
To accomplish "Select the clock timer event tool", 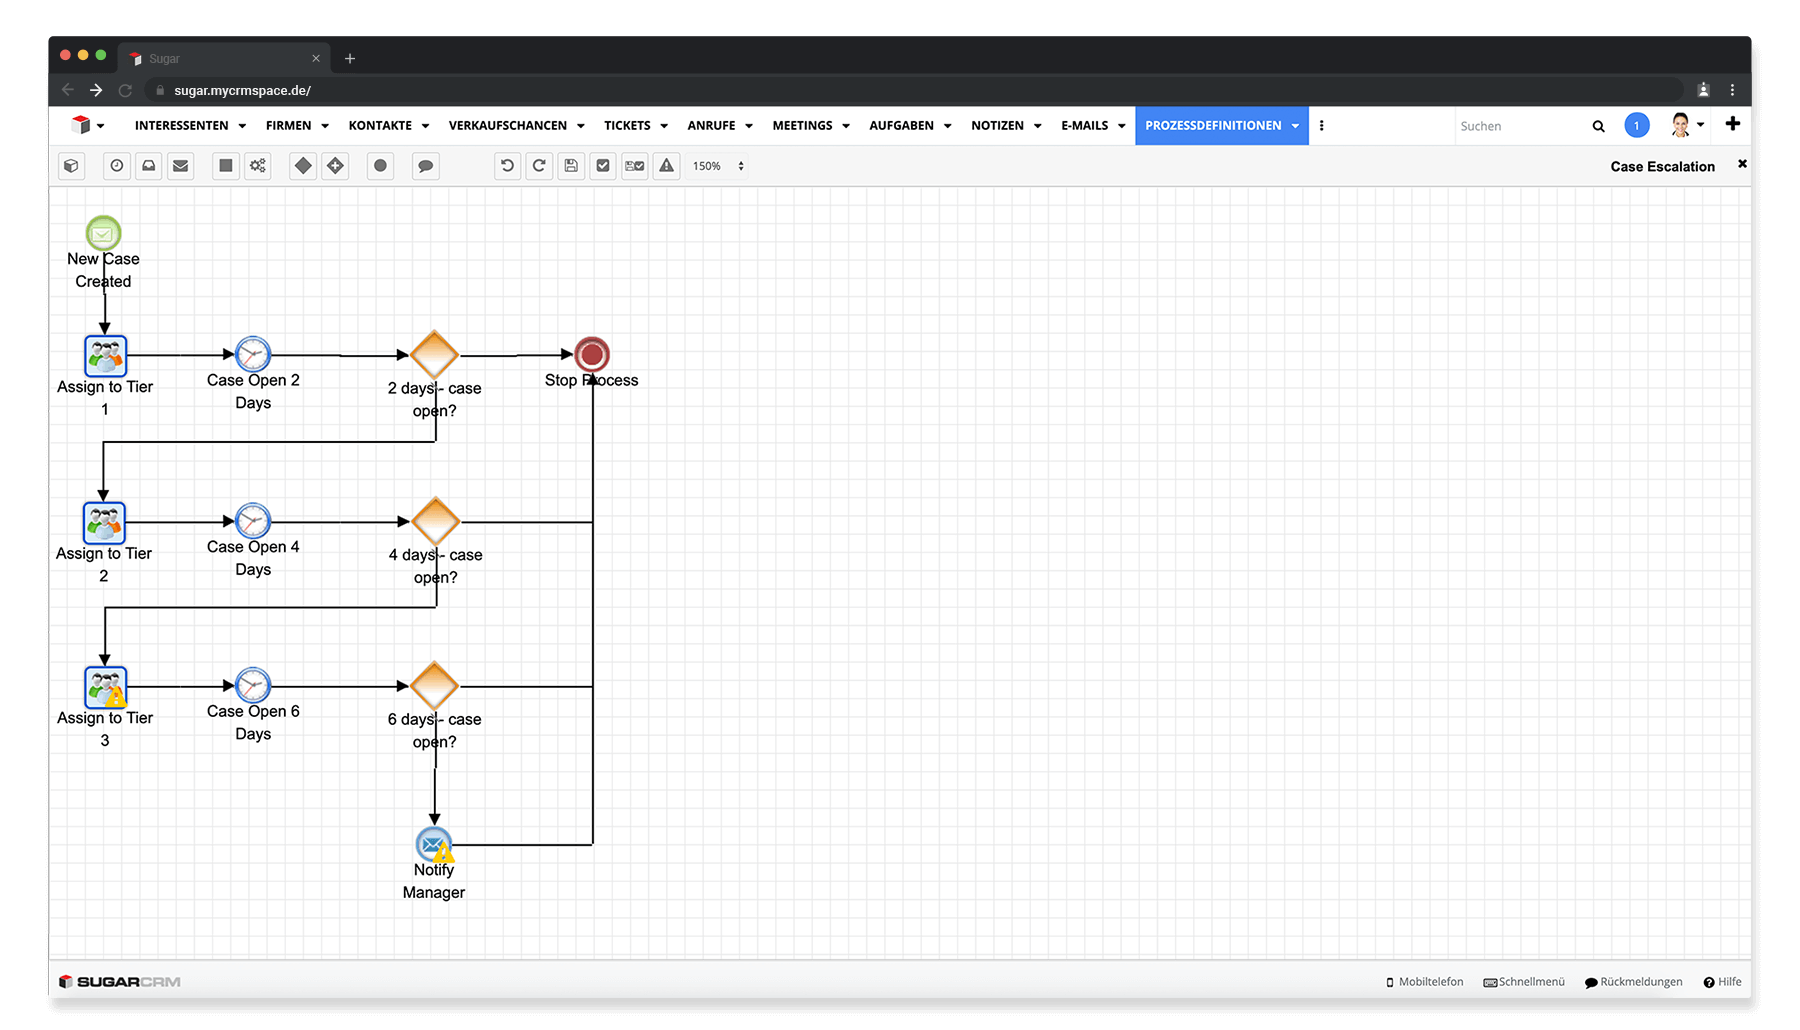I will pyautogui.click(x=117, y=166).
